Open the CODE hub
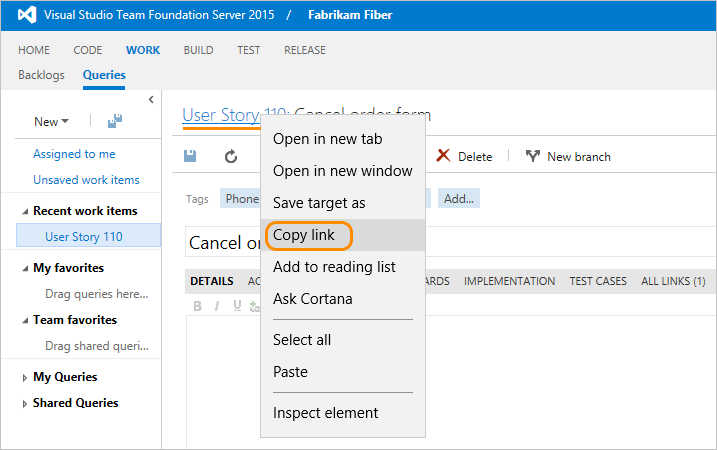This screenshot has width=717, height=450. pos(88,50)
